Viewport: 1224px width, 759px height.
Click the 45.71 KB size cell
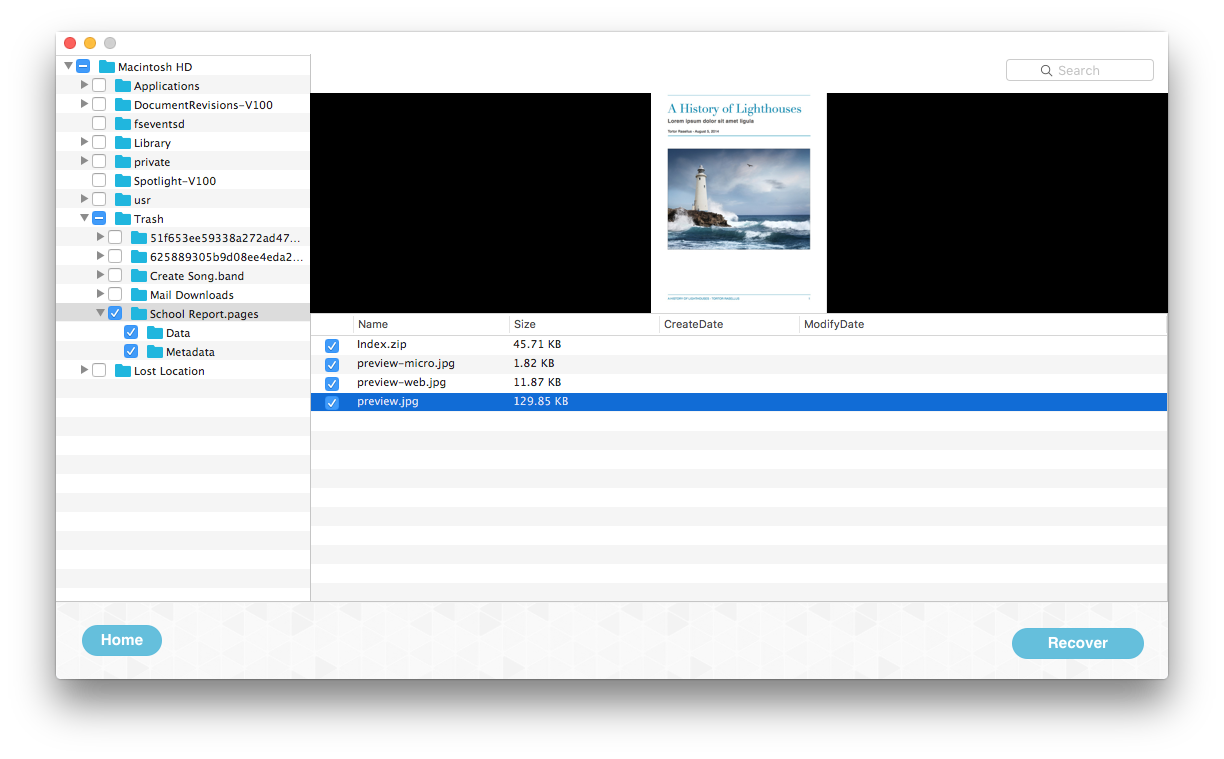coord(537,345)
